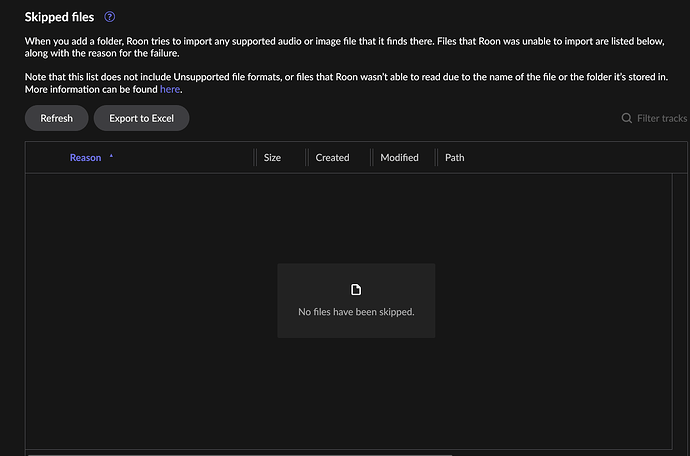The width and height of the screenshot is (690, 456).
Task: Focus the Filter tracks search field
Action: [661, 118]
